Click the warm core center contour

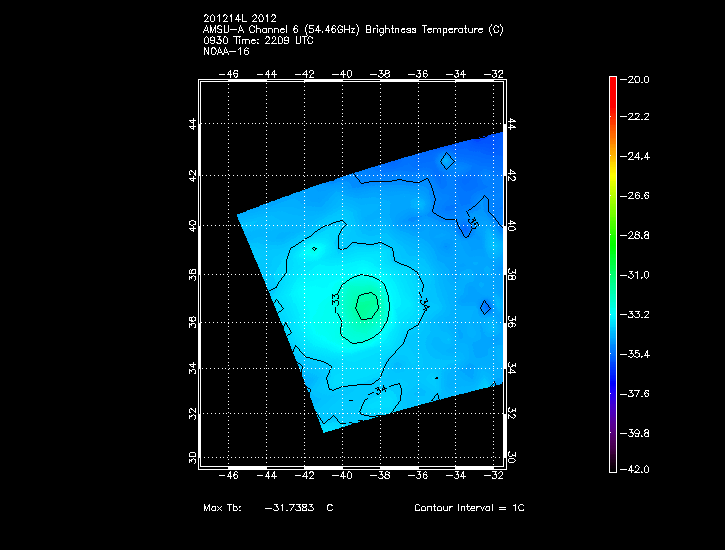pyautogui.click(x=367, y=304)
